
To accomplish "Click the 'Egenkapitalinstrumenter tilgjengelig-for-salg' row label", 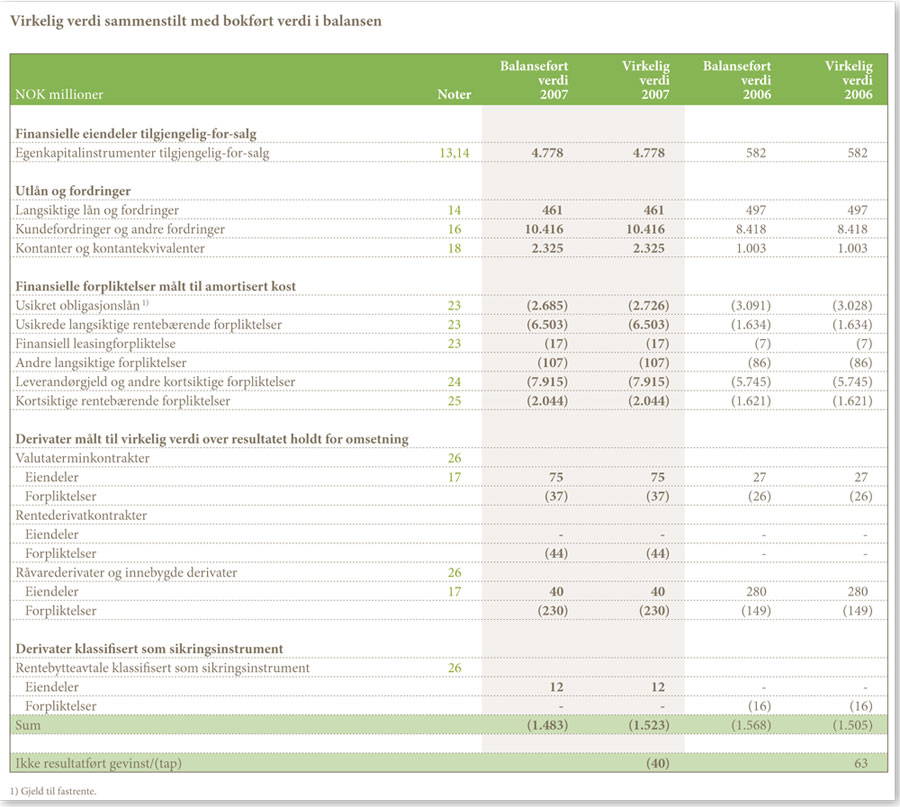I will point(142,153).
